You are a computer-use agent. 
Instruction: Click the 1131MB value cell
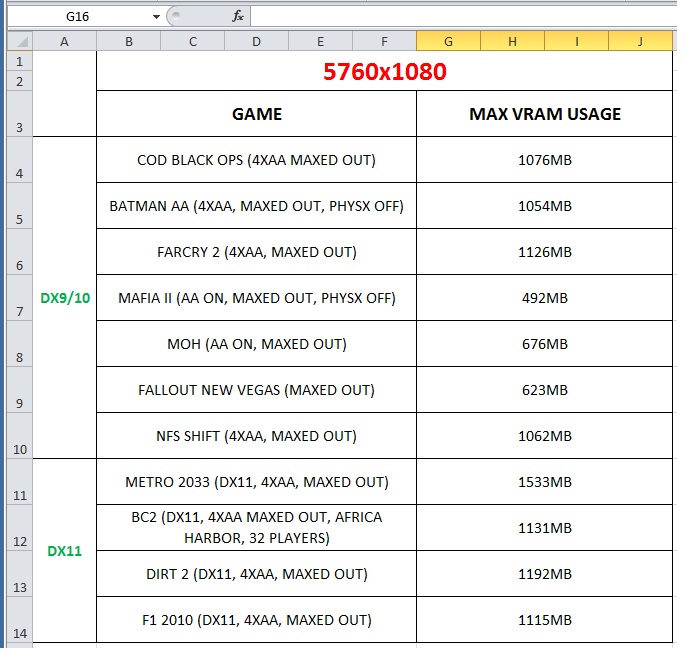pyautogui.click(x=544, y=528)
